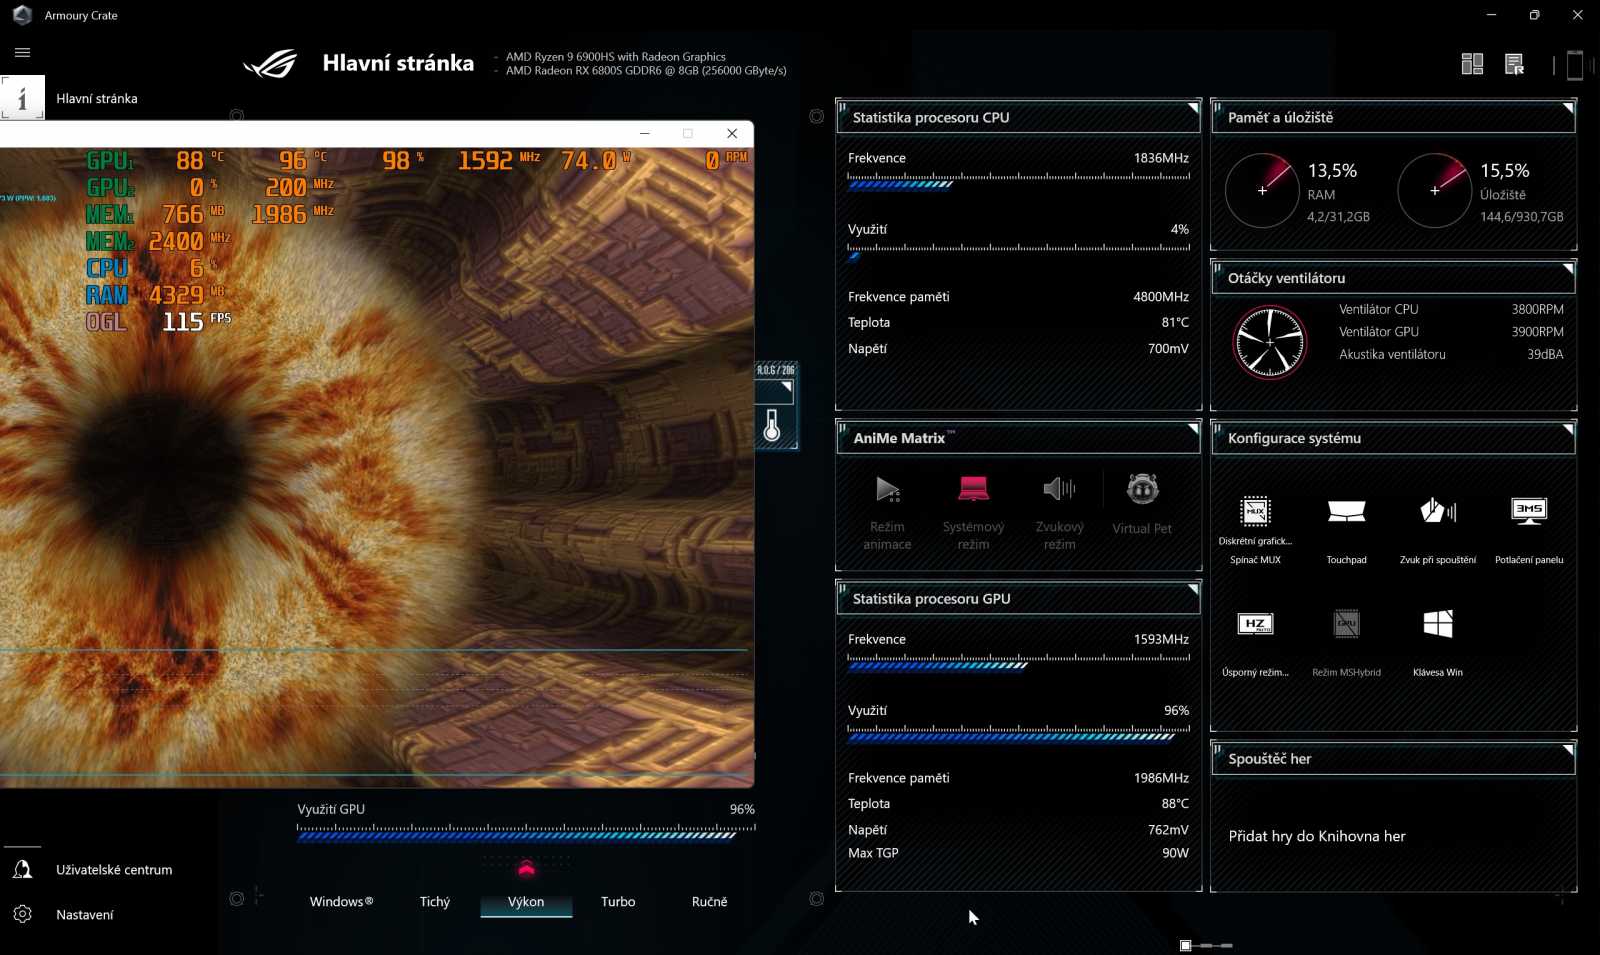The height and width of the screenshot is (955, 1600).
Task: Open the news list icon in header
Action: coord(1514,65)
